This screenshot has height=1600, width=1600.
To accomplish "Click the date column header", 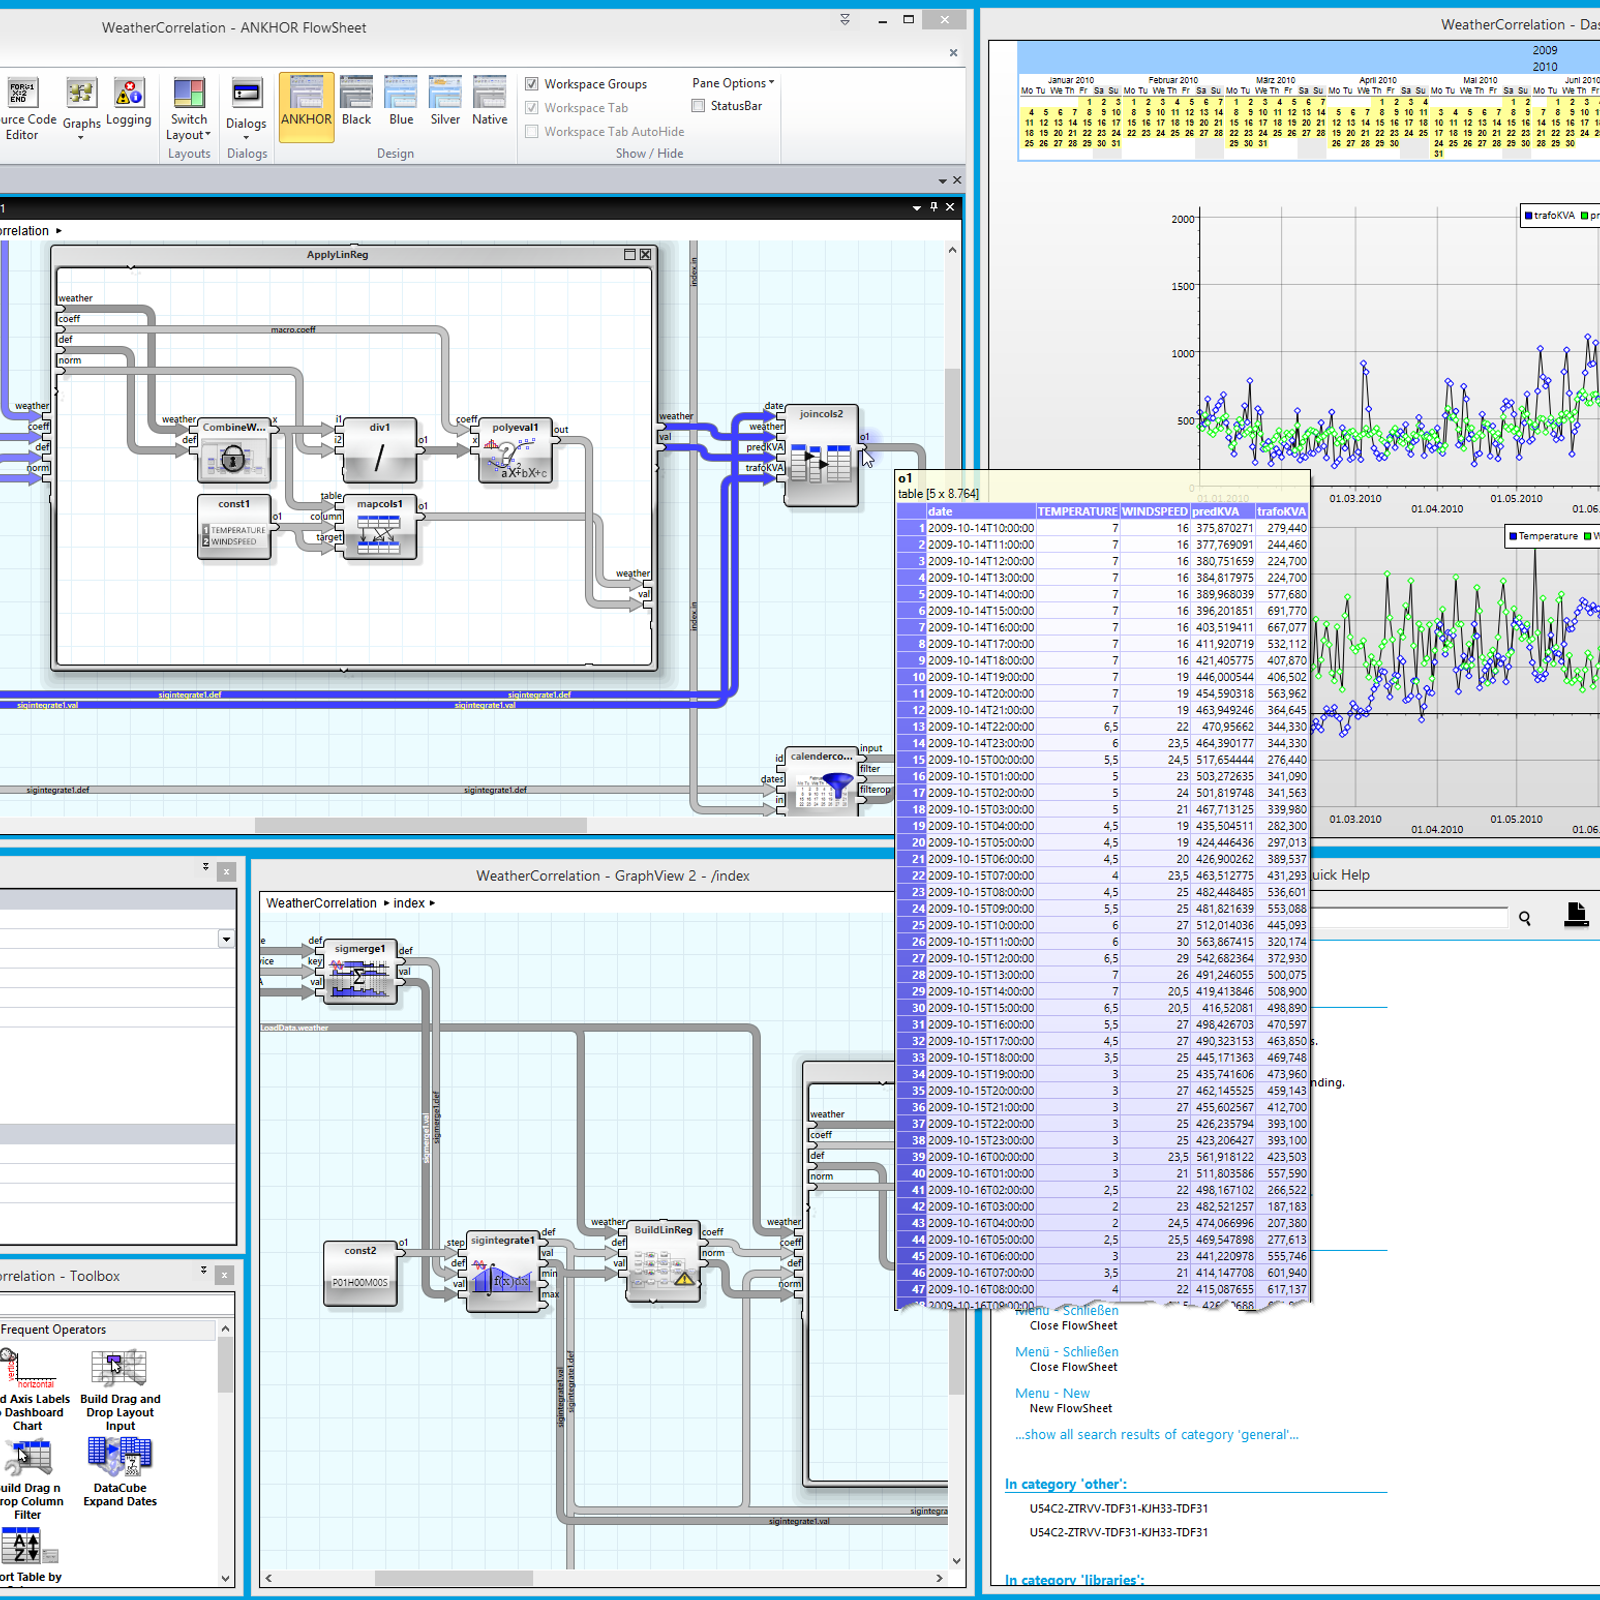I will point(980,512).
